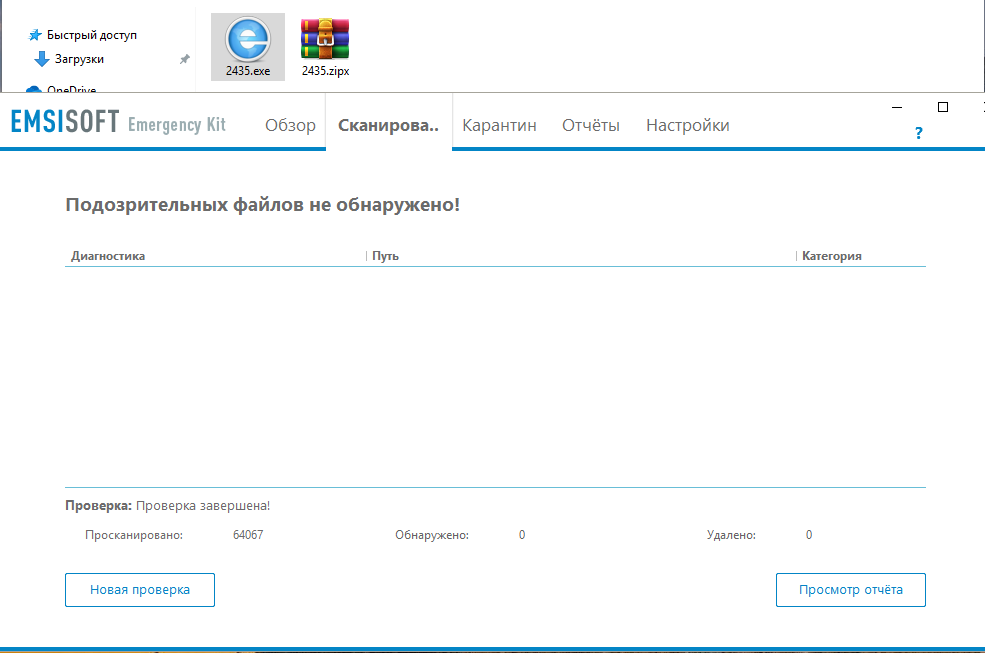Image resolution: width=985 pixels, height=653 pixels.
Task: Click the Просмотр отчёта button
Action: pyautogui.click(x=851, y=590)
